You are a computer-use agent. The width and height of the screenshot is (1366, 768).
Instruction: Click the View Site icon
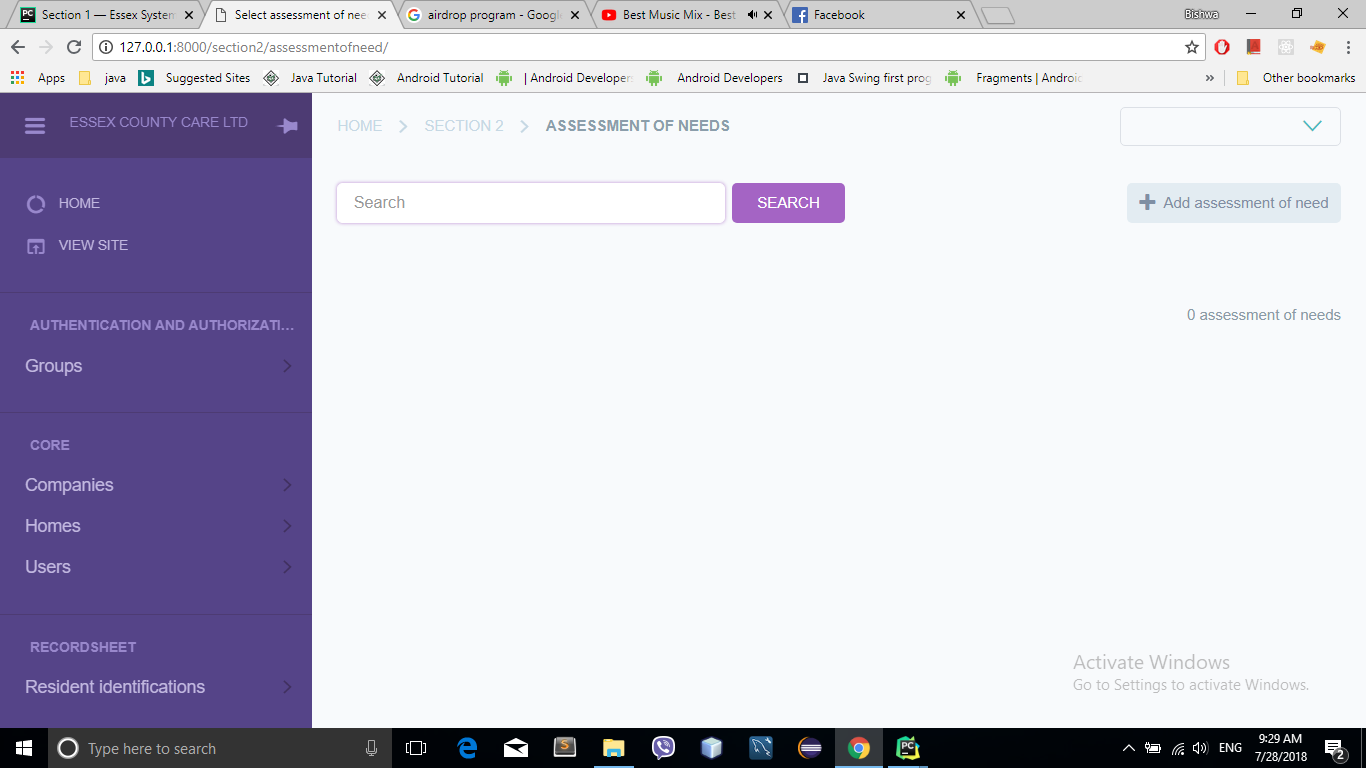[x=36, y=246]
